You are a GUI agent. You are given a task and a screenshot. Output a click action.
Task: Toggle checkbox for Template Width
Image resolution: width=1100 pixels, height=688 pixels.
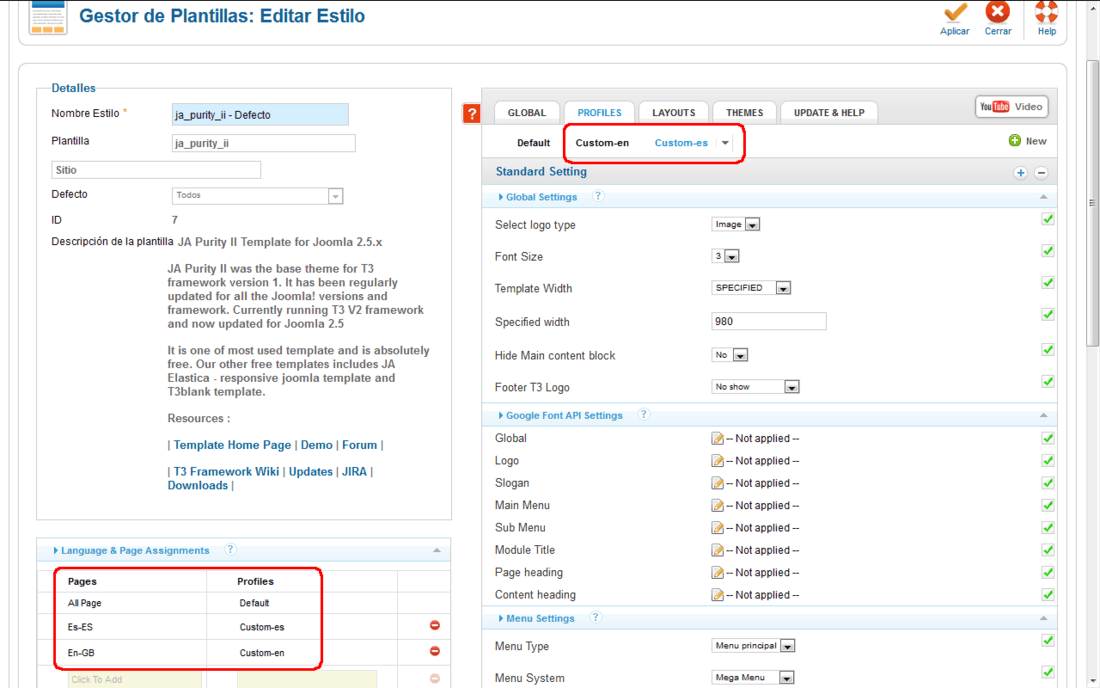[1047, 283]
